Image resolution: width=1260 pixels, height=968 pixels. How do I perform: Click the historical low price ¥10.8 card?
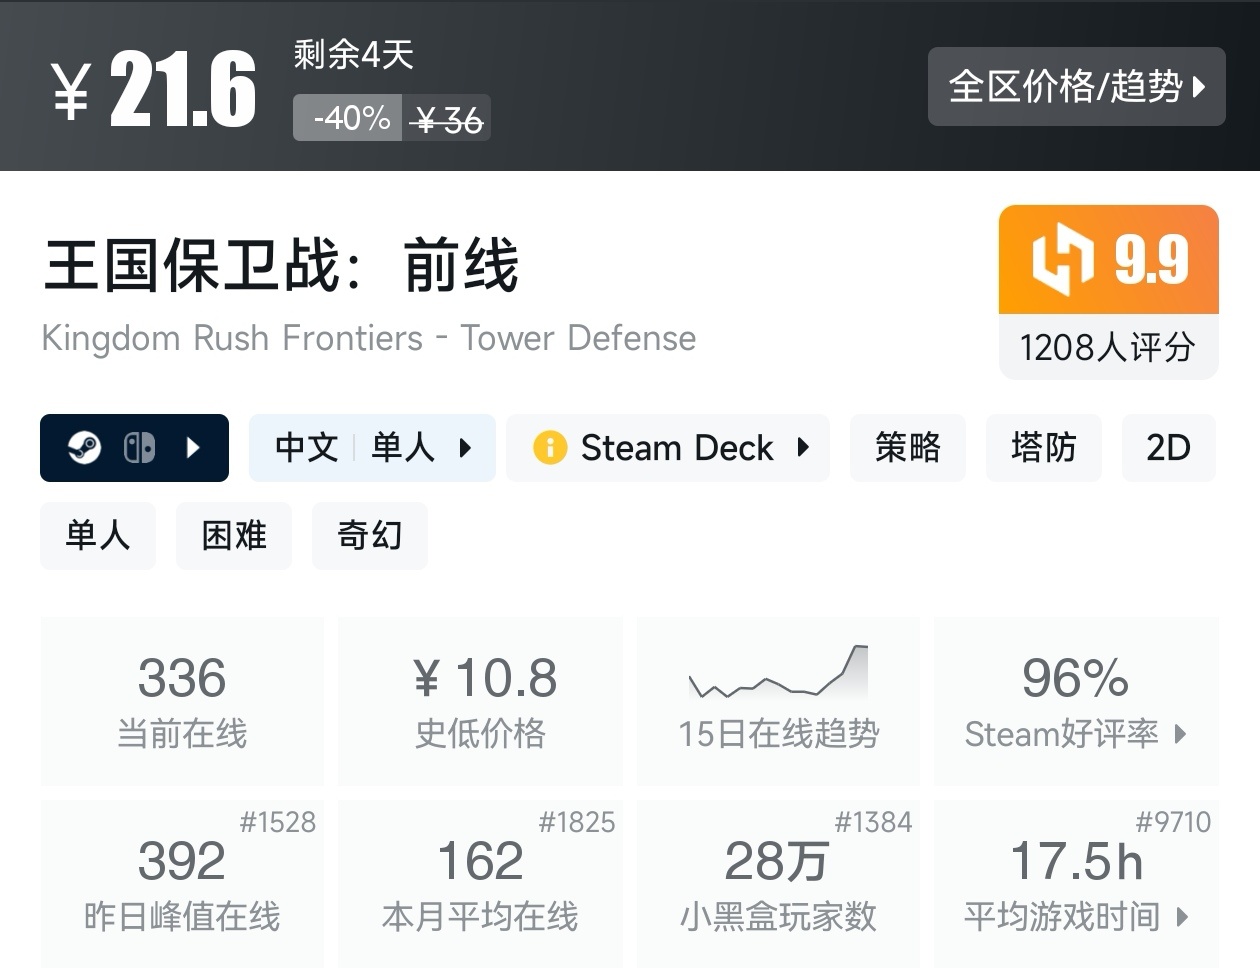click(x=479, y=700)
